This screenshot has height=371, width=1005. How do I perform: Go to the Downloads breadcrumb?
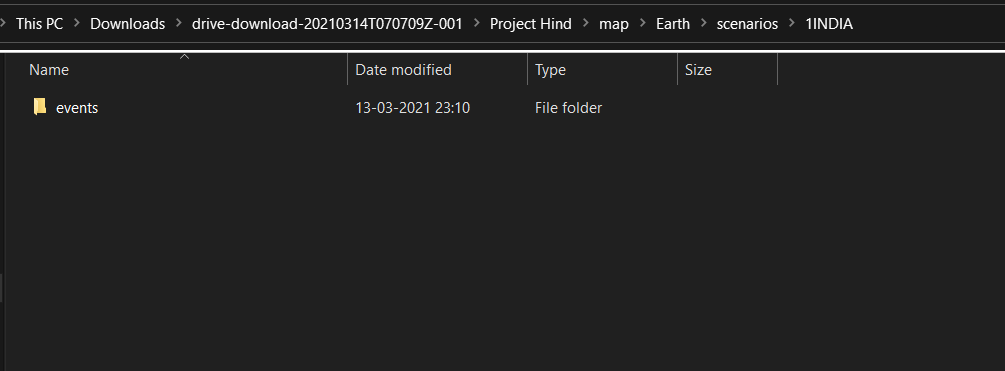coord(128,24)
